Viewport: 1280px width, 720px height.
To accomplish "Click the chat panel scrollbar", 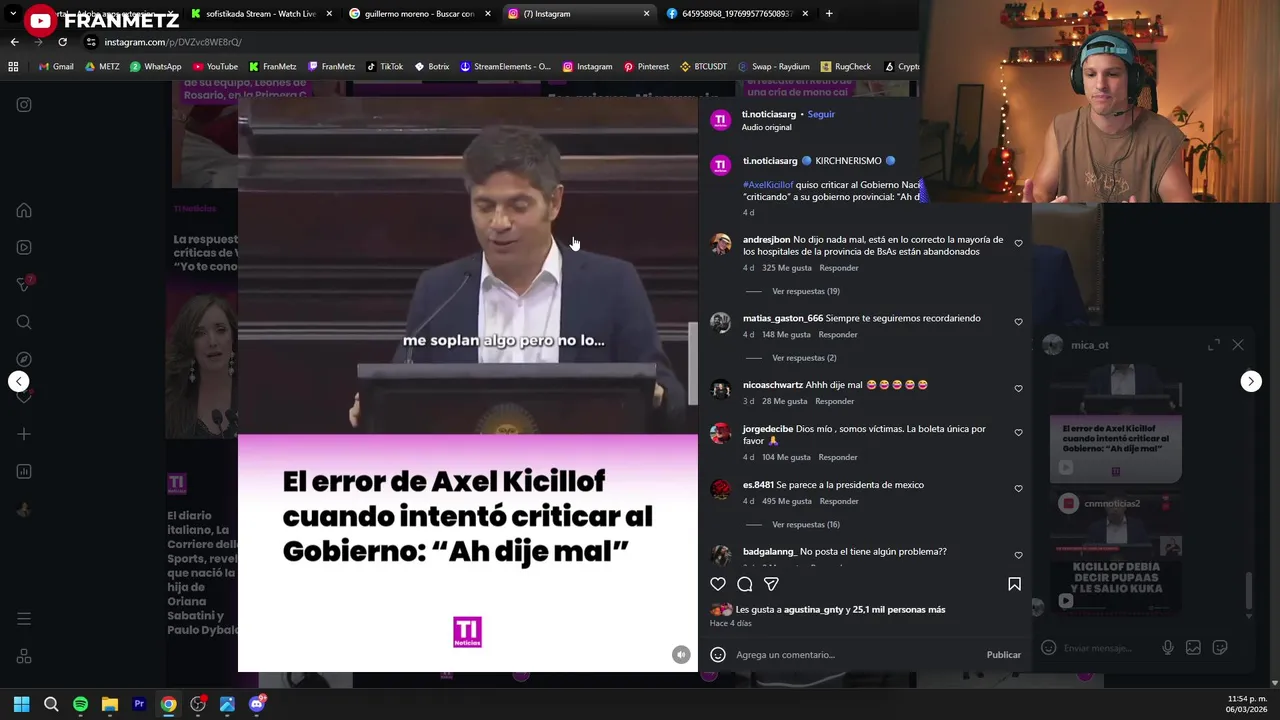I will click(1248, 591).
